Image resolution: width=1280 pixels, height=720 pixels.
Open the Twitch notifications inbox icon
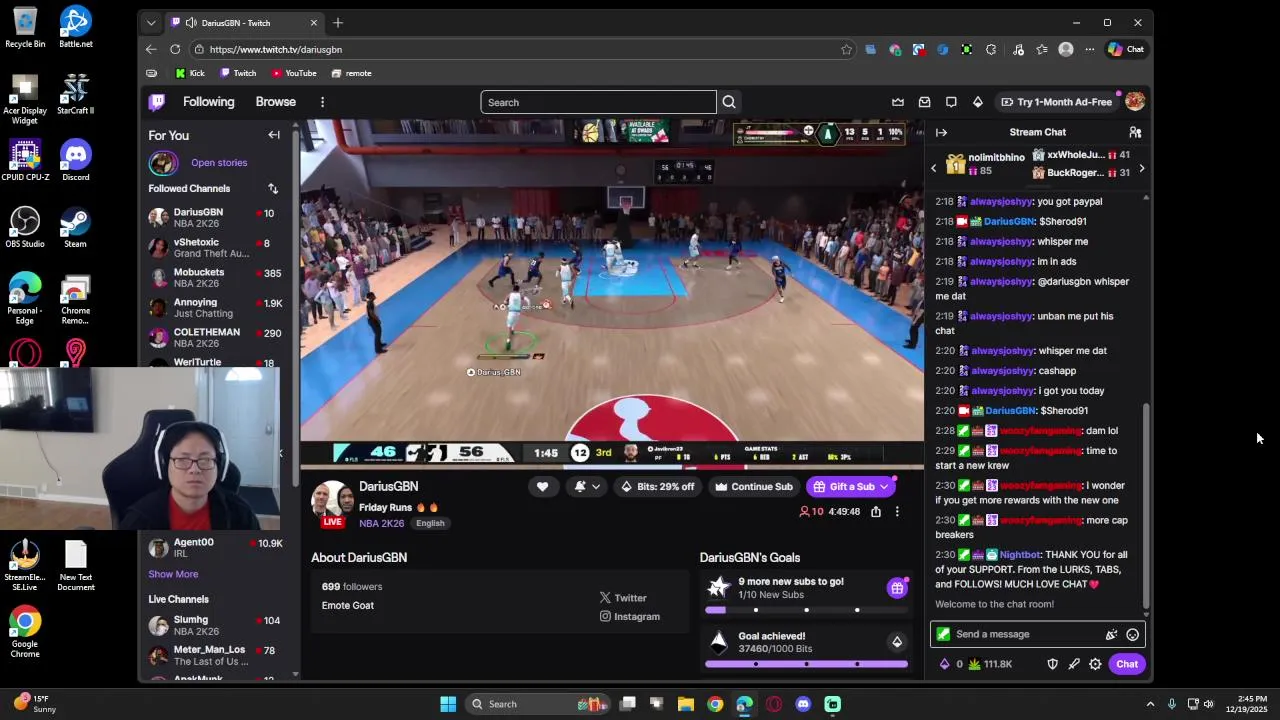(925, 102)
